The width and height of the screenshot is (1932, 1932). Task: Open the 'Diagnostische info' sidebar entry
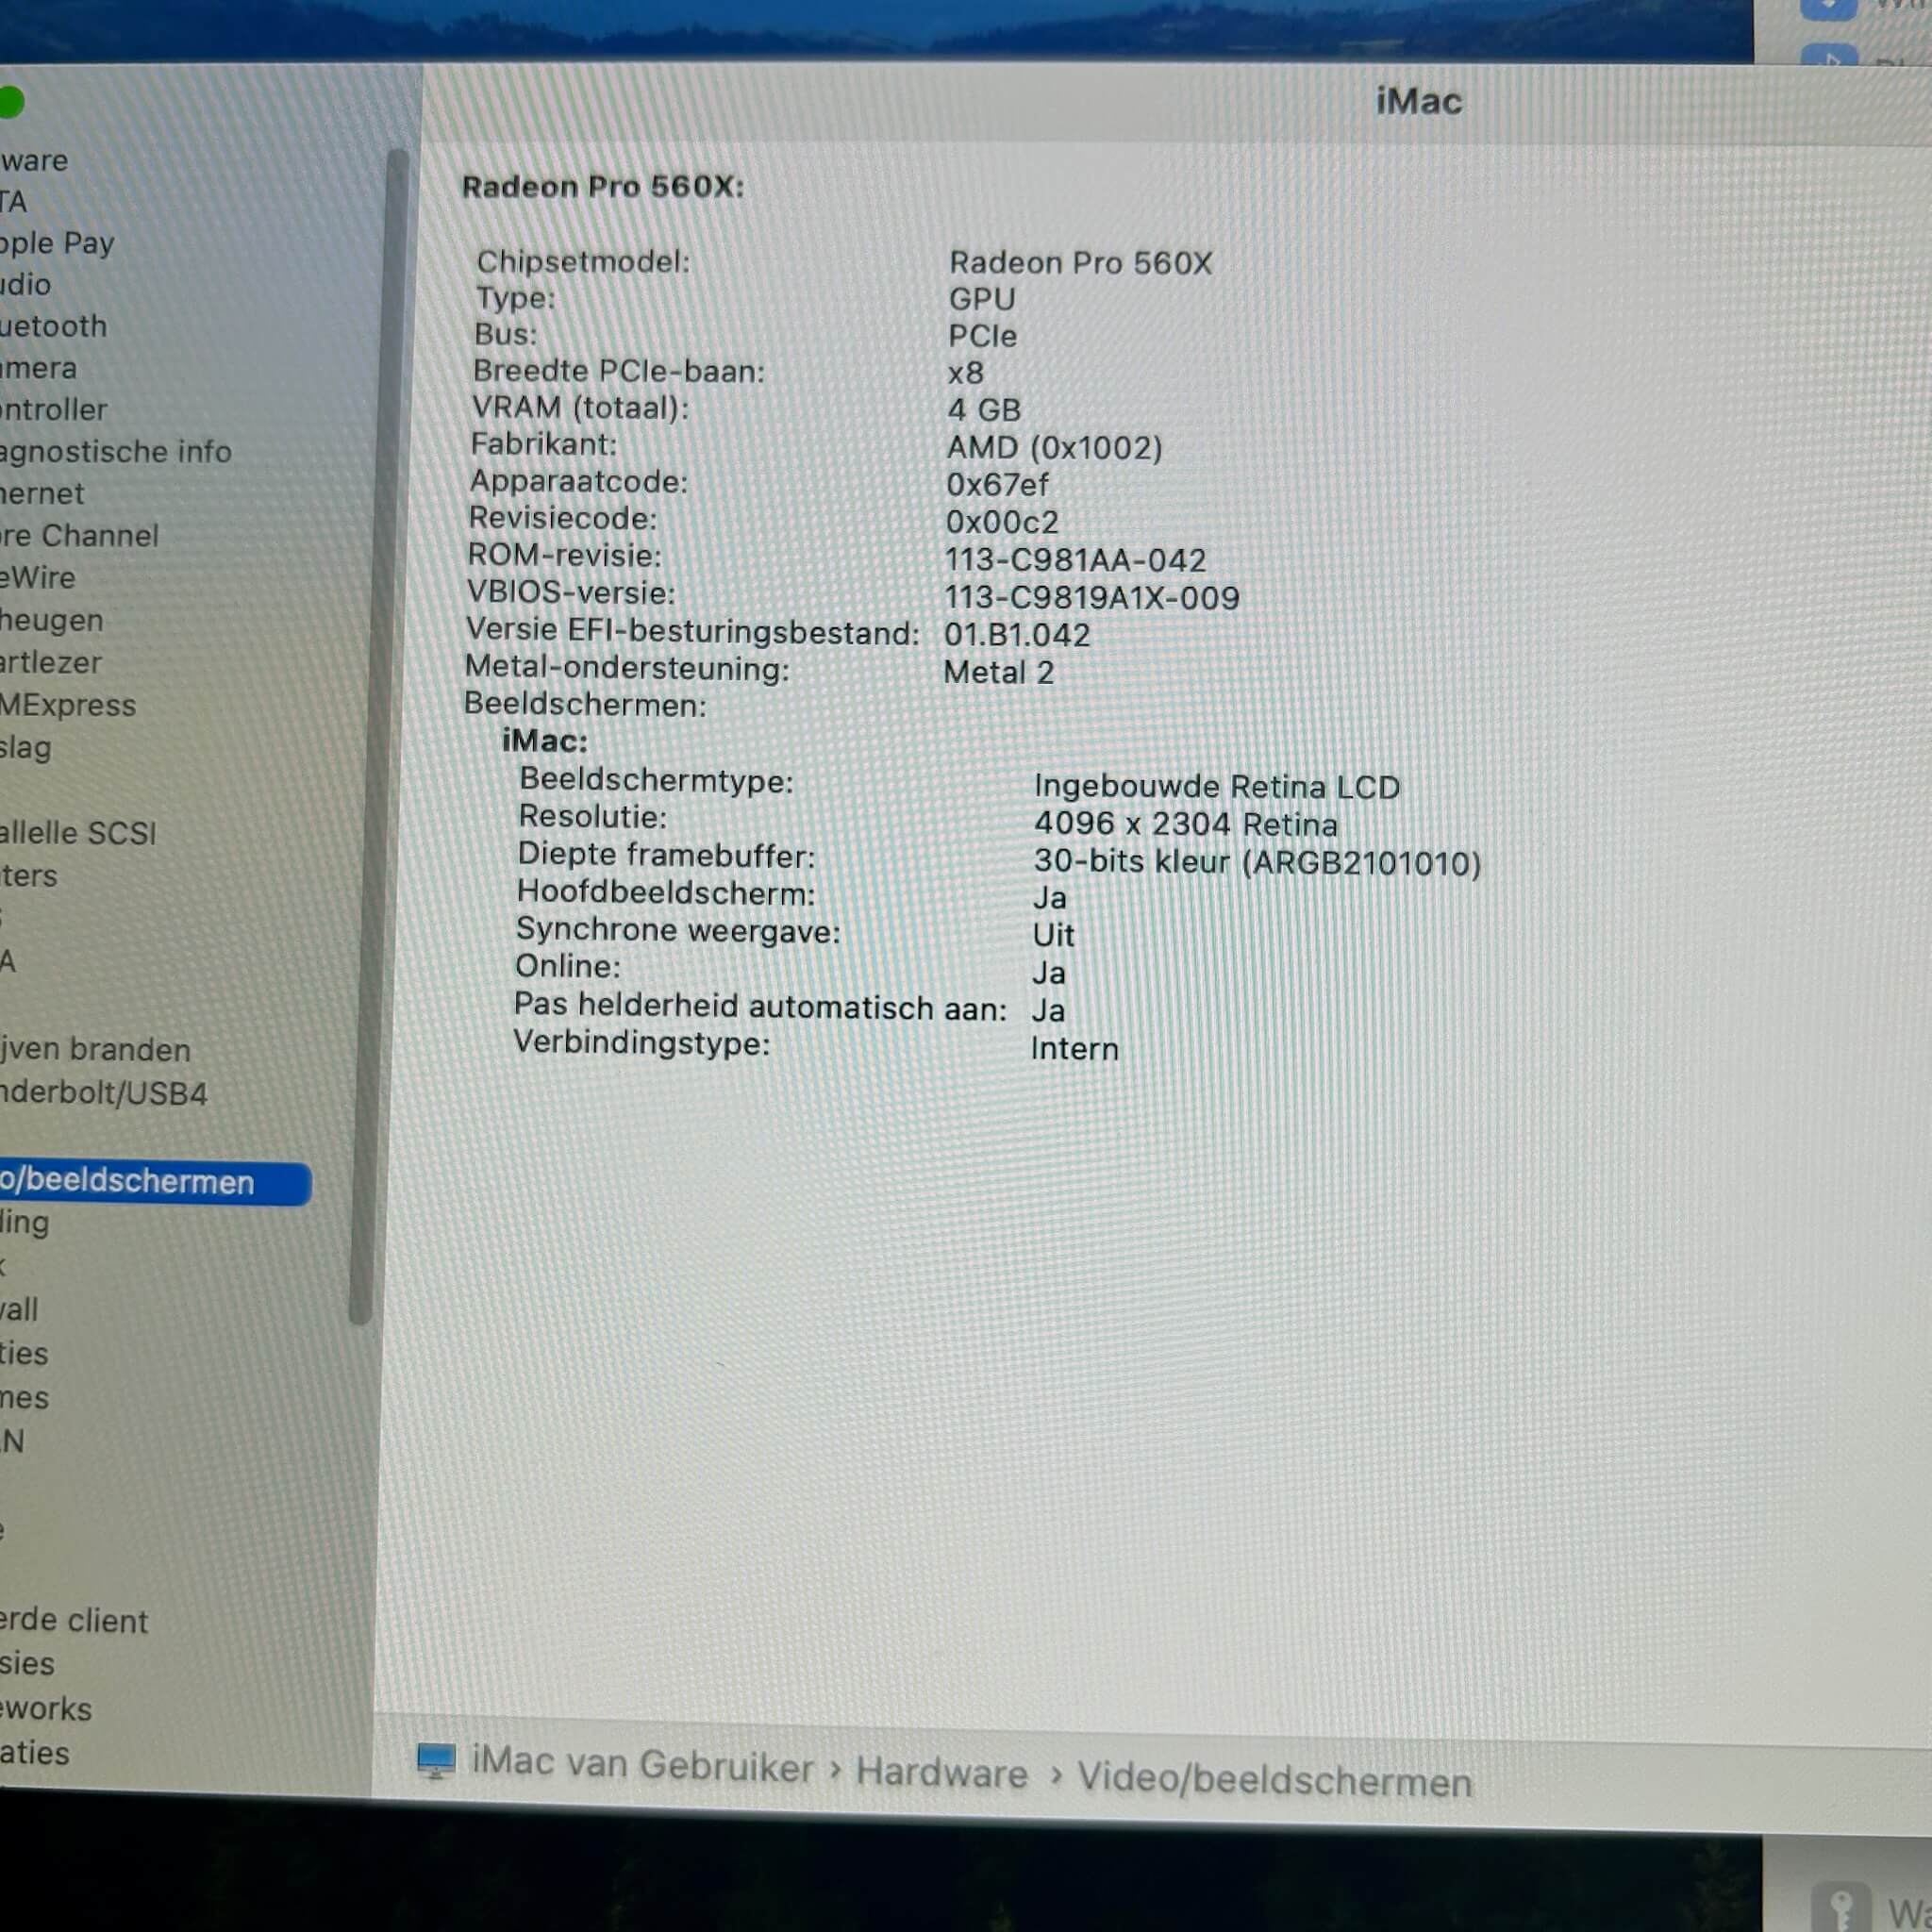[x=116, y=452]
